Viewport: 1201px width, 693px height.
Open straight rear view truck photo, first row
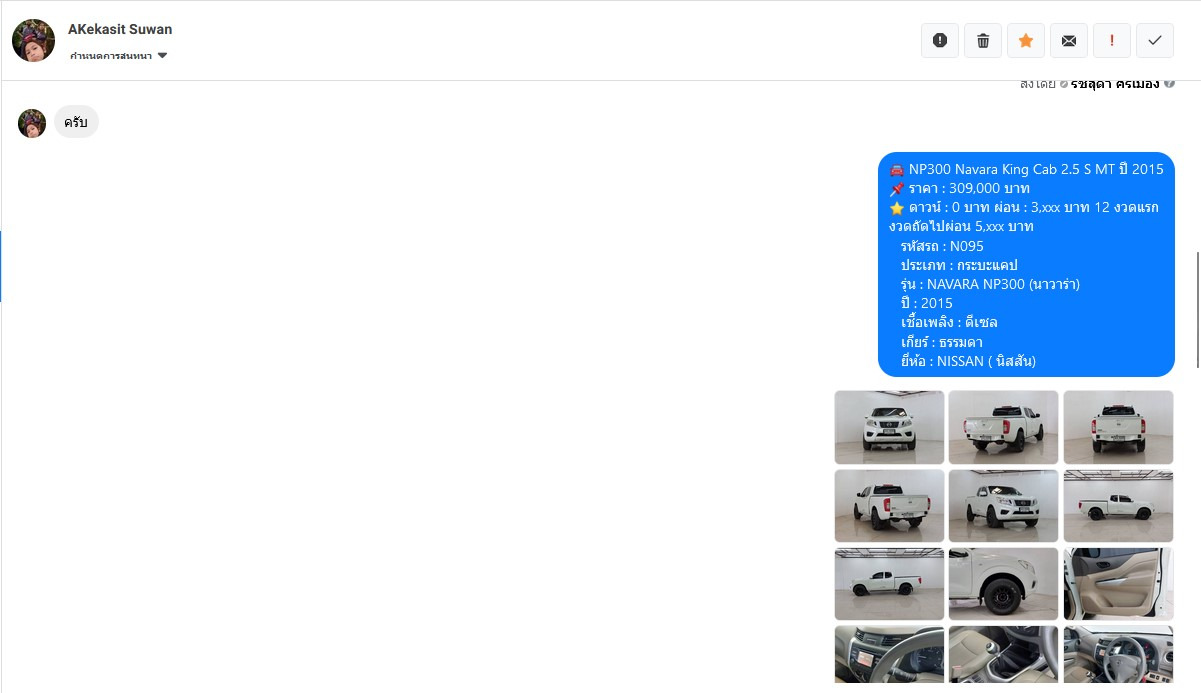(1118, 427)
